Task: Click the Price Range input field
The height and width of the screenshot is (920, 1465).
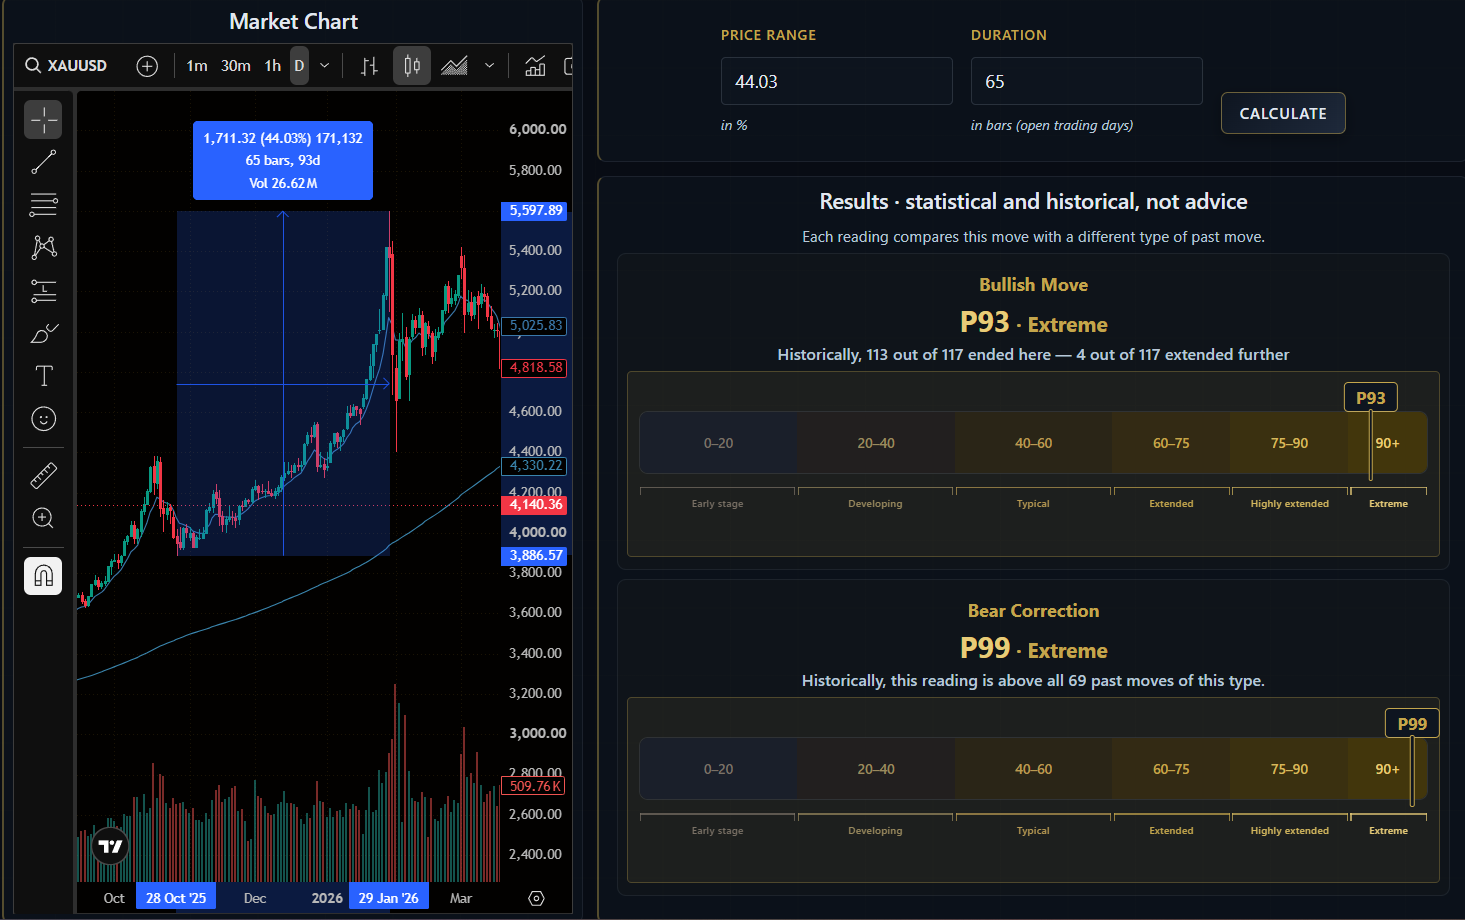Action: click(836, 81)
